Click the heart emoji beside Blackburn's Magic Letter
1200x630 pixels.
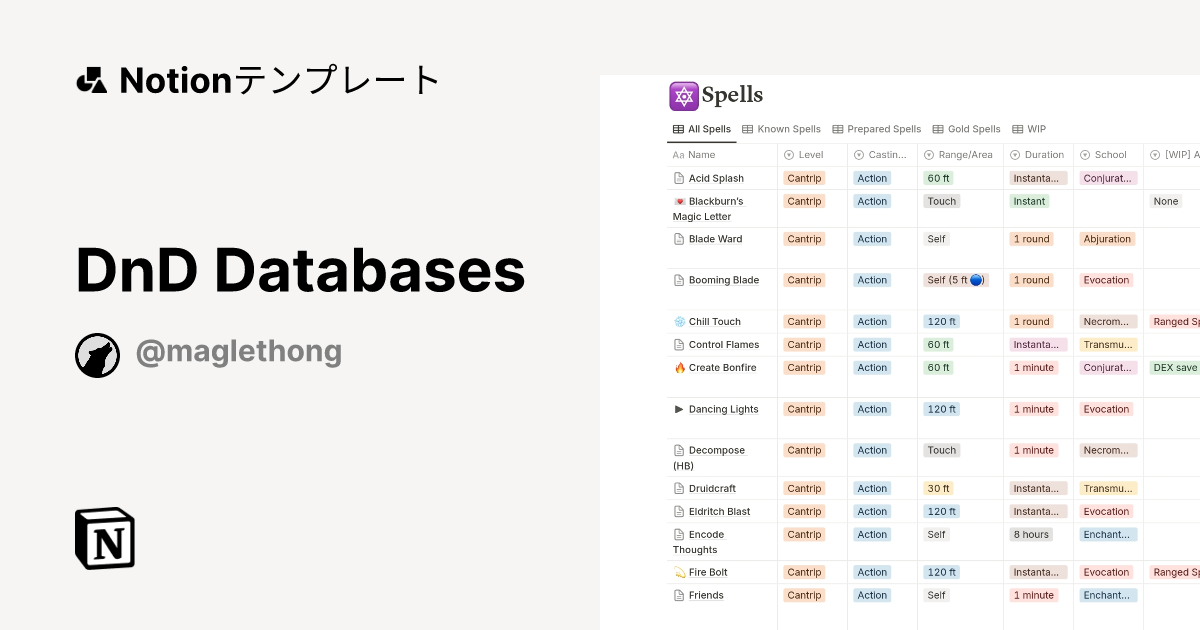click(680, 201)
